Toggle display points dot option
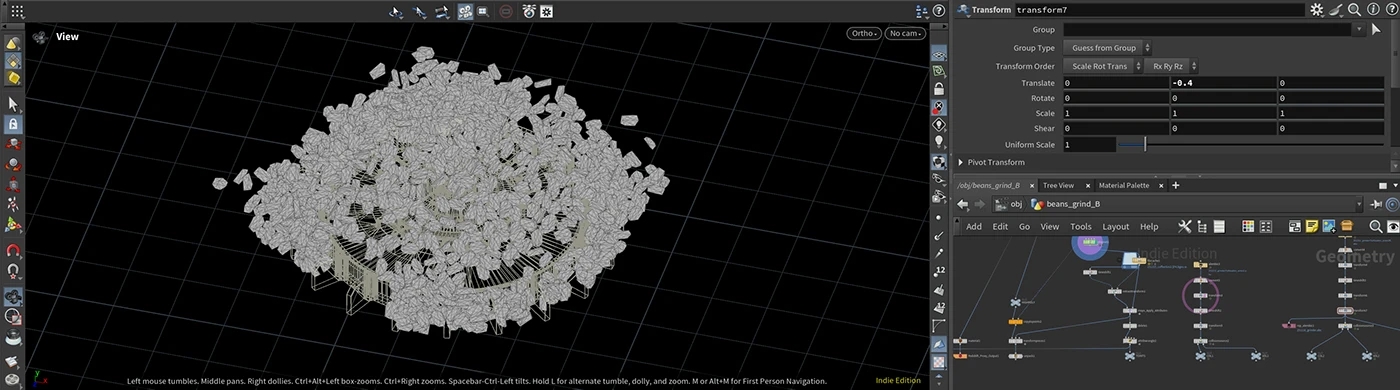This screenshot has width=1400, height=390. (x=939, y=217)
